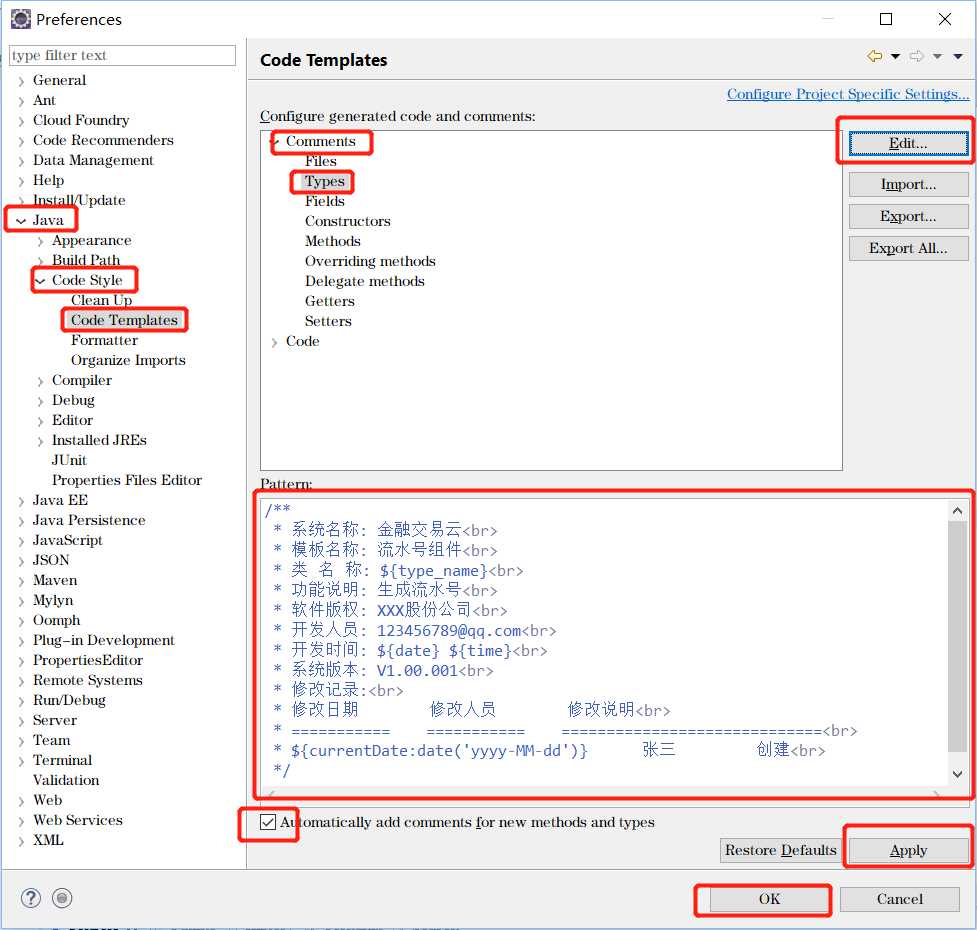Screen dimensions: 977x930
Task: Expand the Maven preferences node
Action: pos(21,581)
